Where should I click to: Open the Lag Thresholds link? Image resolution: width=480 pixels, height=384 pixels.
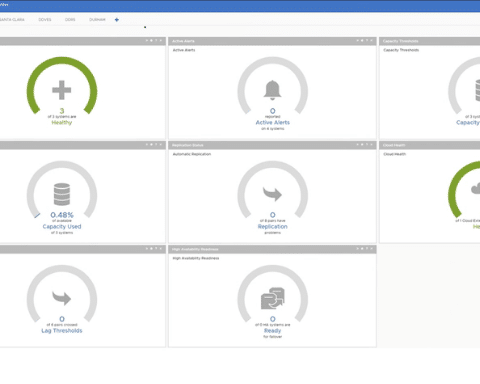coord(62,331)
